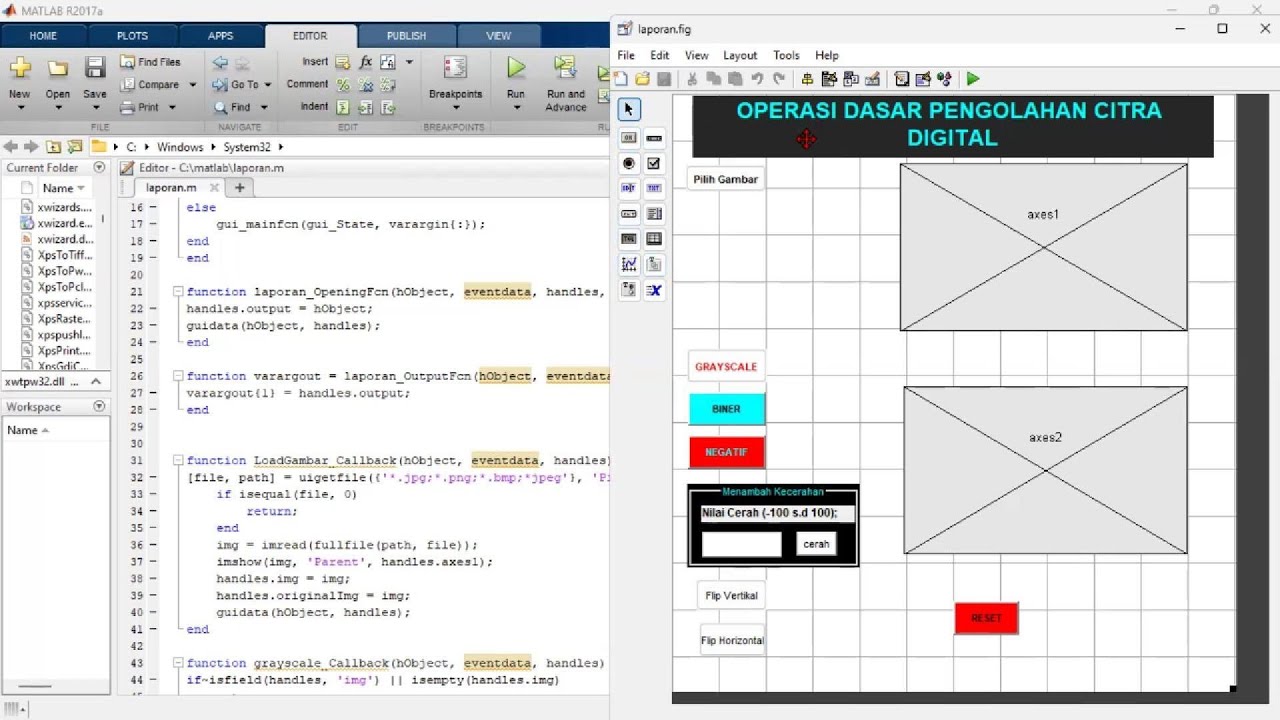1280x720 pixels.
Task: Switch to VIEW ribbon tab
Action: [498, 35]
